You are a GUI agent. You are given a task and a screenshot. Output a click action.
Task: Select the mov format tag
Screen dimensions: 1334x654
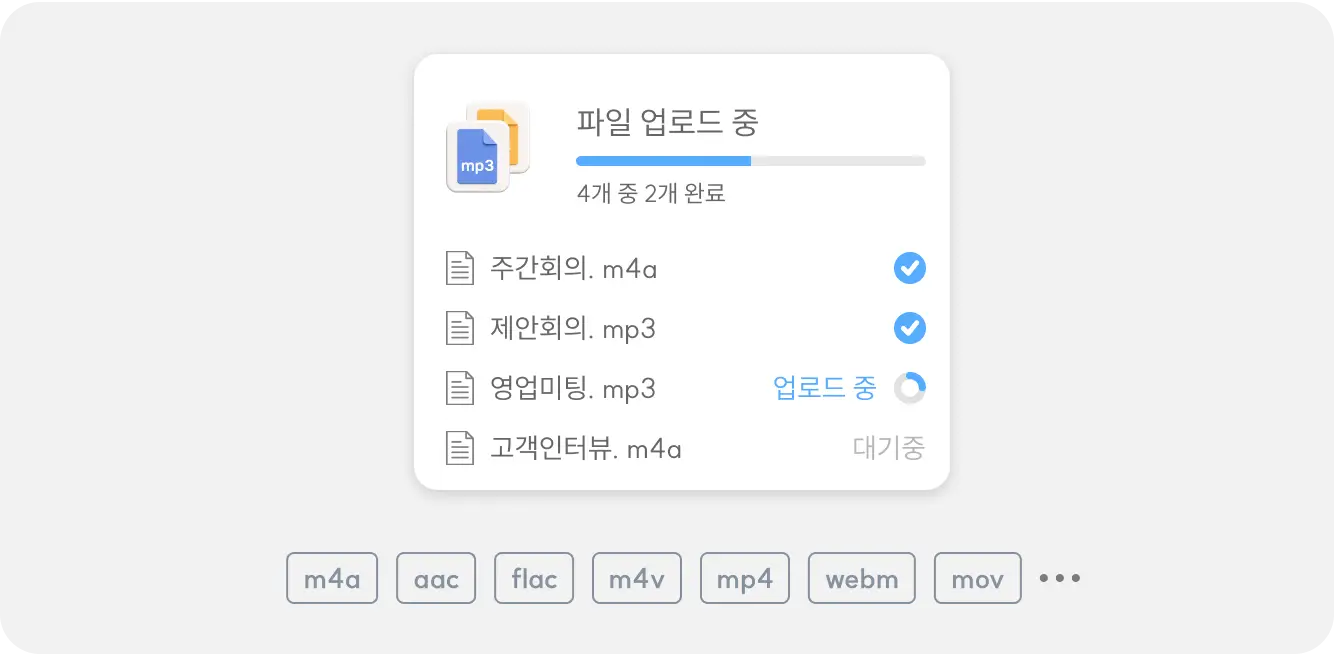tap(977, 578)
